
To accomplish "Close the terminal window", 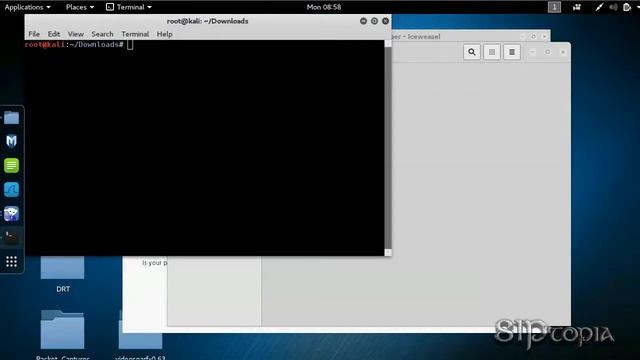I will (x=385, y=21).
